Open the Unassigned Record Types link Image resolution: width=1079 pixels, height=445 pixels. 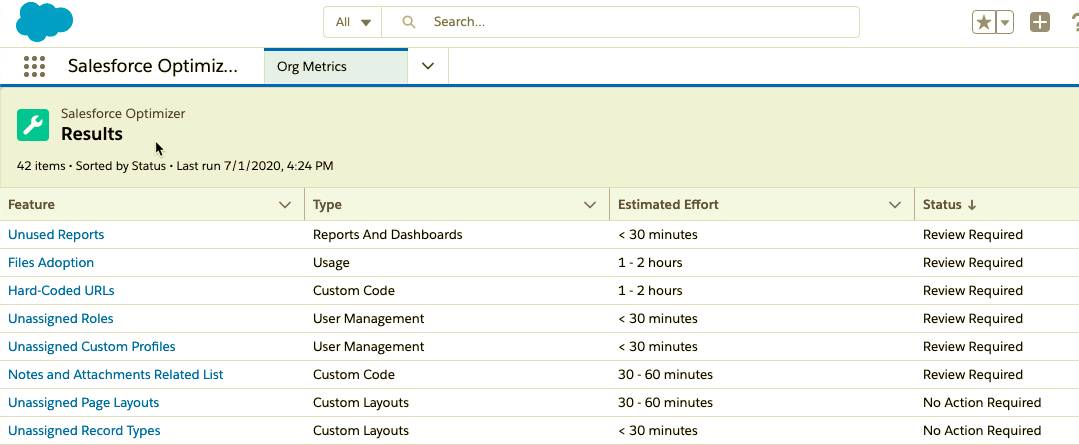point(84,431)
